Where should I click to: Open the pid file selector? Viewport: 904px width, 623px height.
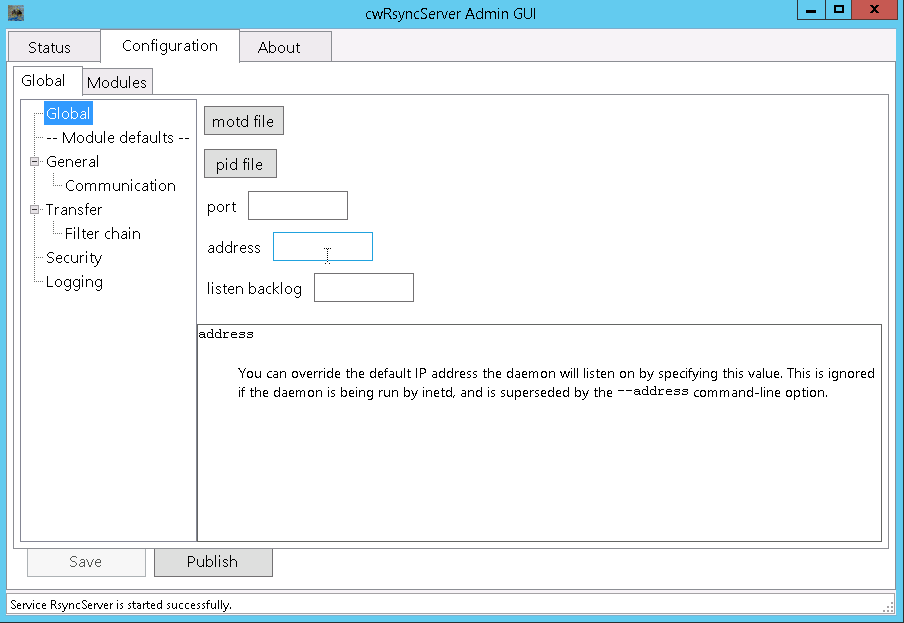pyautogui.click(x=240, y=163)
